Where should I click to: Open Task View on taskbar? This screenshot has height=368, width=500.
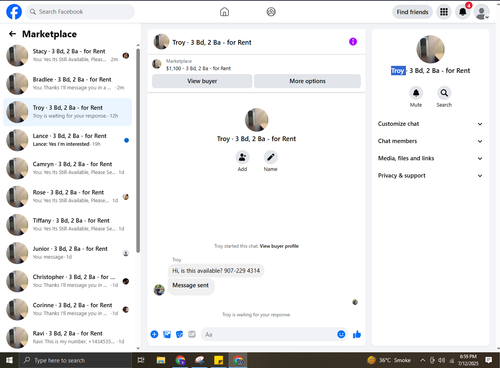click(141, 360)
